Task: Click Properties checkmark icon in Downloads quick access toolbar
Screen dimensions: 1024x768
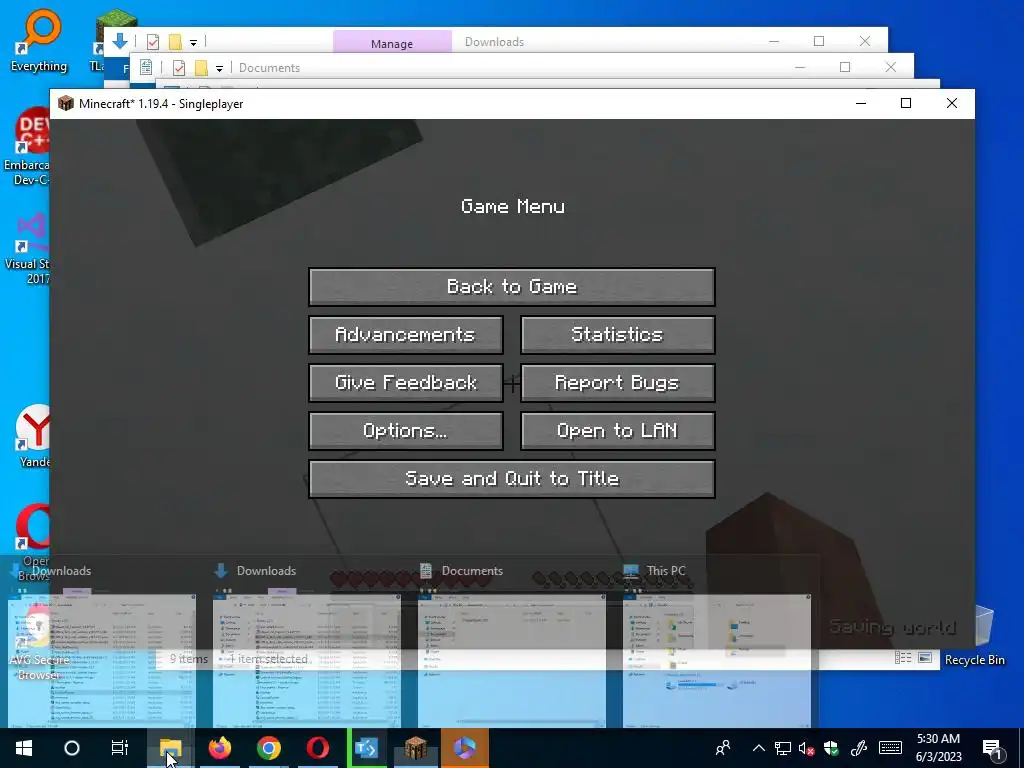Action: point(153,42)
